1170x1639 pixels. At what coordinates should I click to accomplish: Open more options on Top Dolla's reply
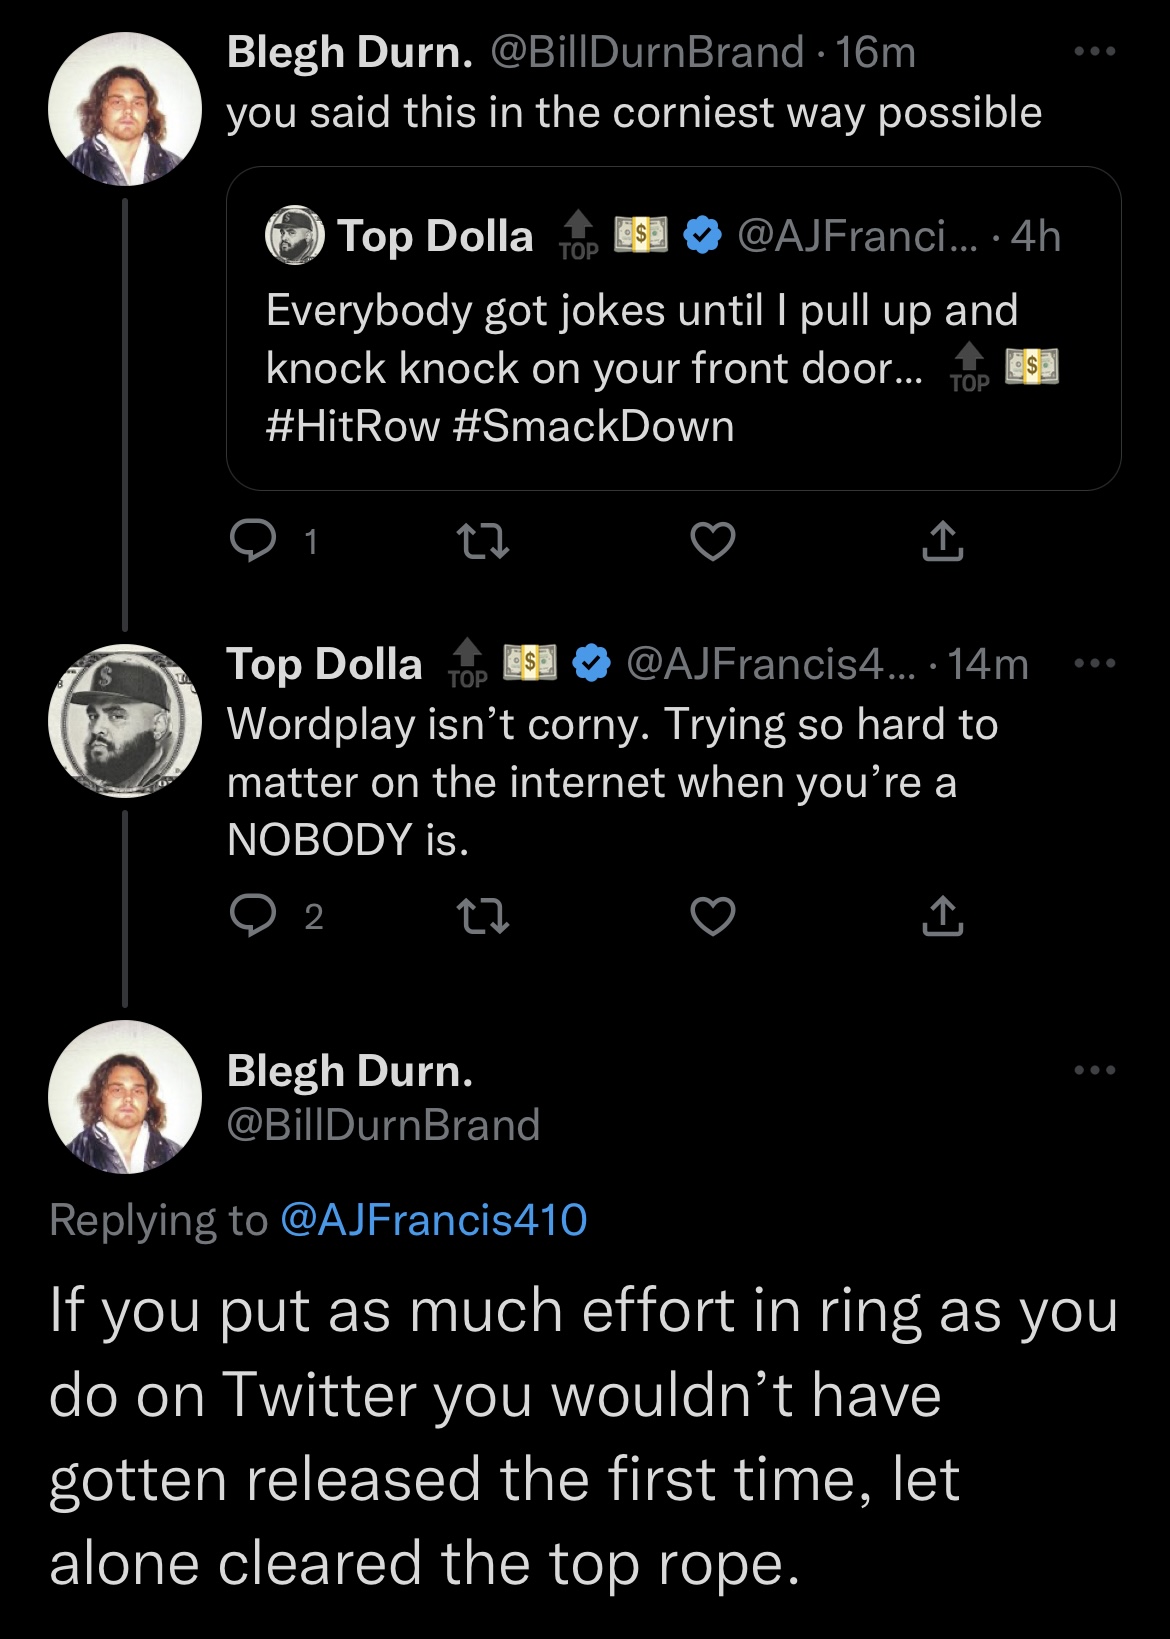pos(1094,663)
